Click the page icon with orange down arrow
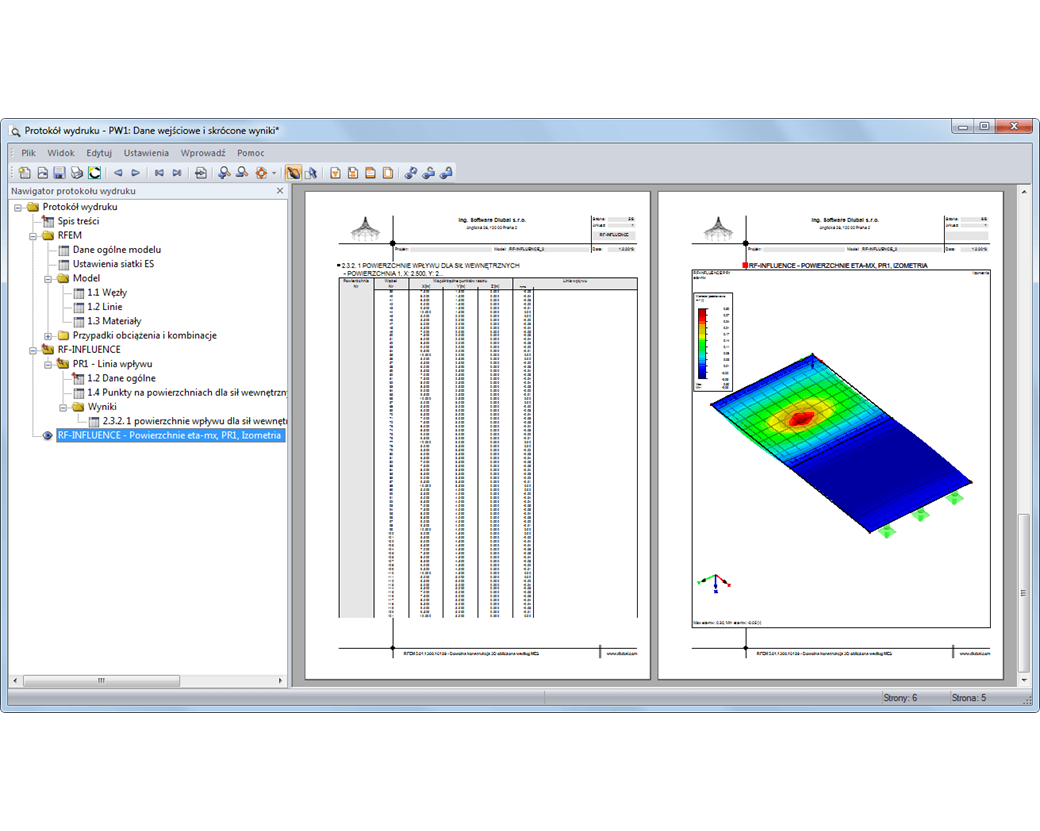The height and width of the screenshot is (831, 1040). 336,173
